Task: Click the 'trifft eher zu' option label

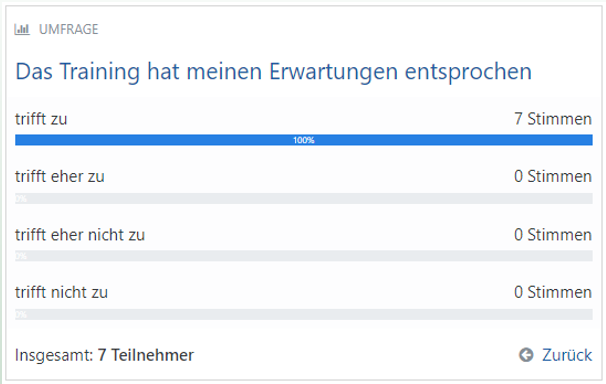Action: pos(60,177)
